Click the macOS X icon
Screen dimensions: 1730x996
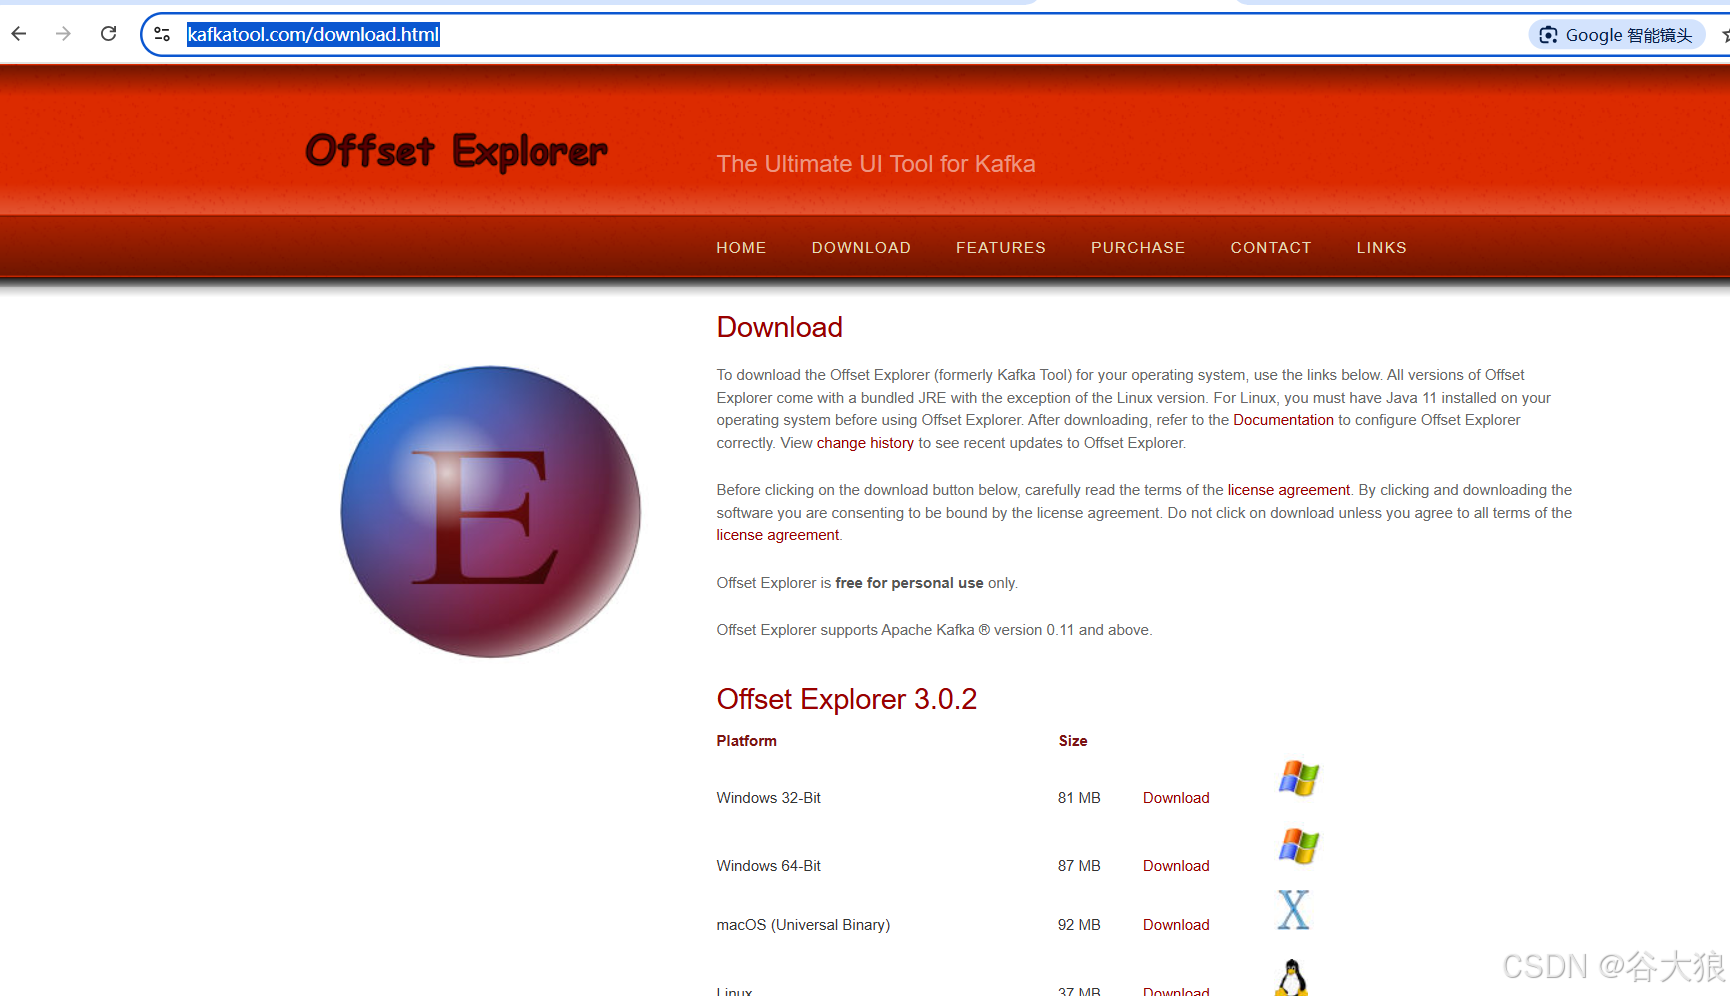(1293, 910)
